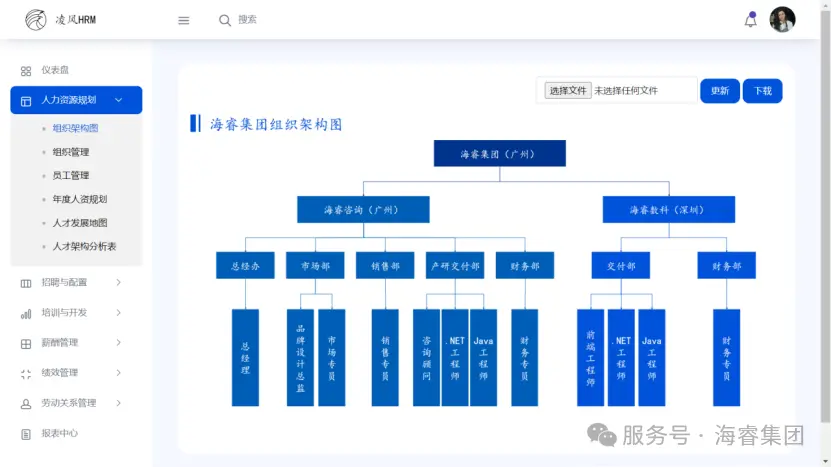Click the hamburger menu toggle icon
The width and height of the screenshot is (831, 468).
point(184,20)
